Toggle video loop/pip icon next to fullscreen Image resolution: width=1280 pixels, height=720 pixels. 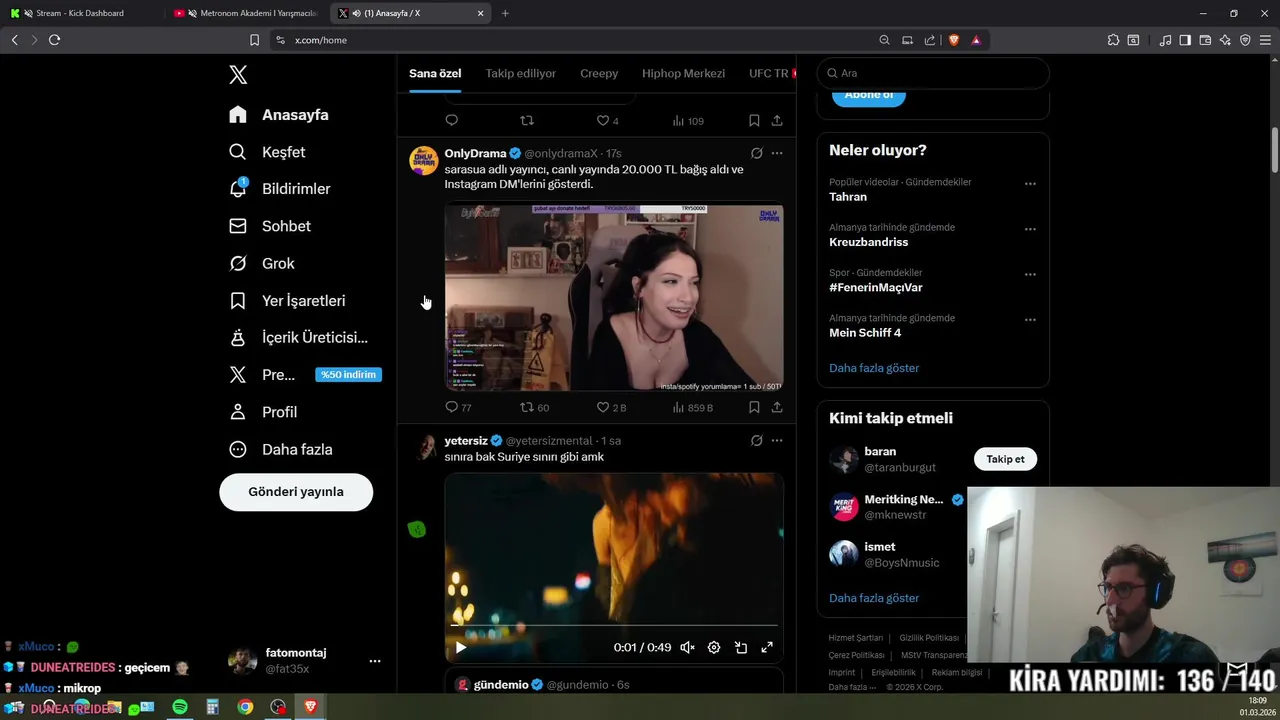pyautogui.click(x=741, y=647)
